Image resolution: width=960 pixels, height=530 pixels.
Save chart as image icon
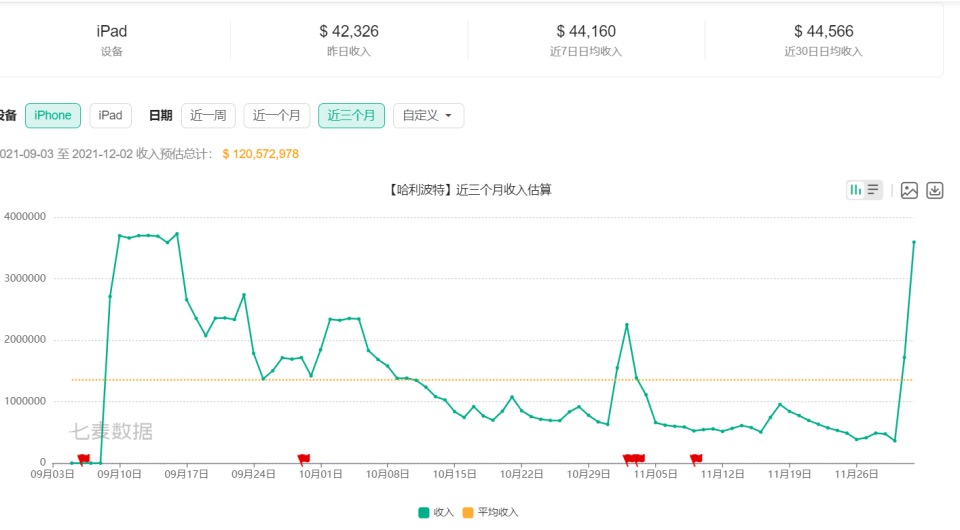(909, 190)
